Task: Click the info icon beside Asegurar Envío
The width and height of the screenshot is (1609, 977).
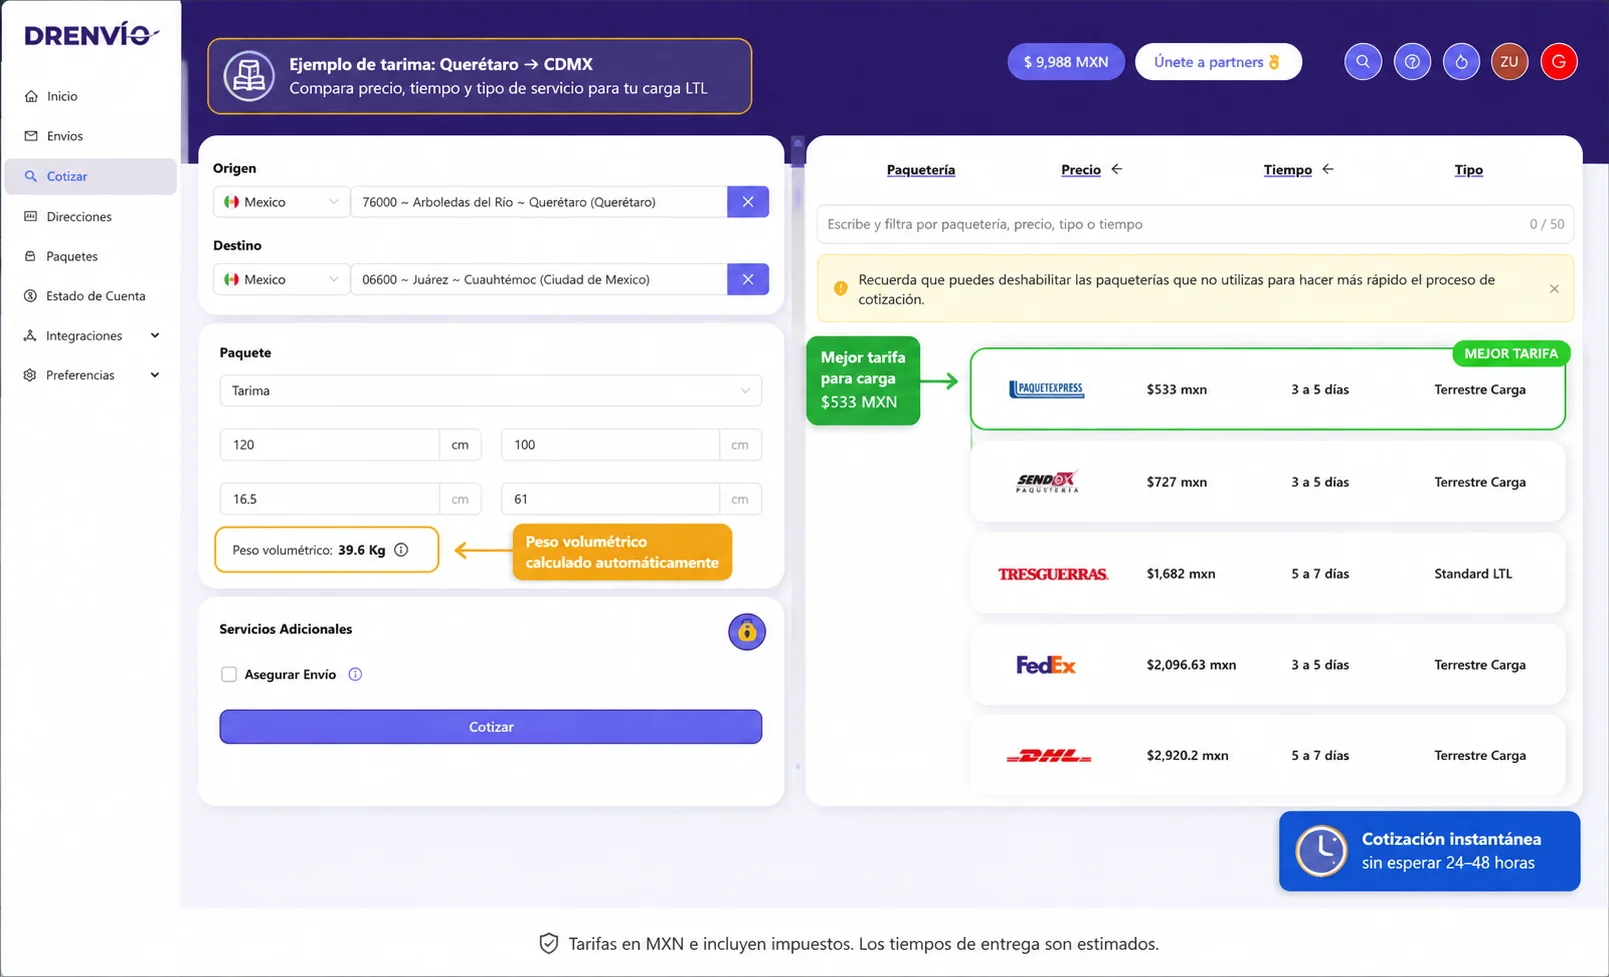Action: tap(355, 675)
